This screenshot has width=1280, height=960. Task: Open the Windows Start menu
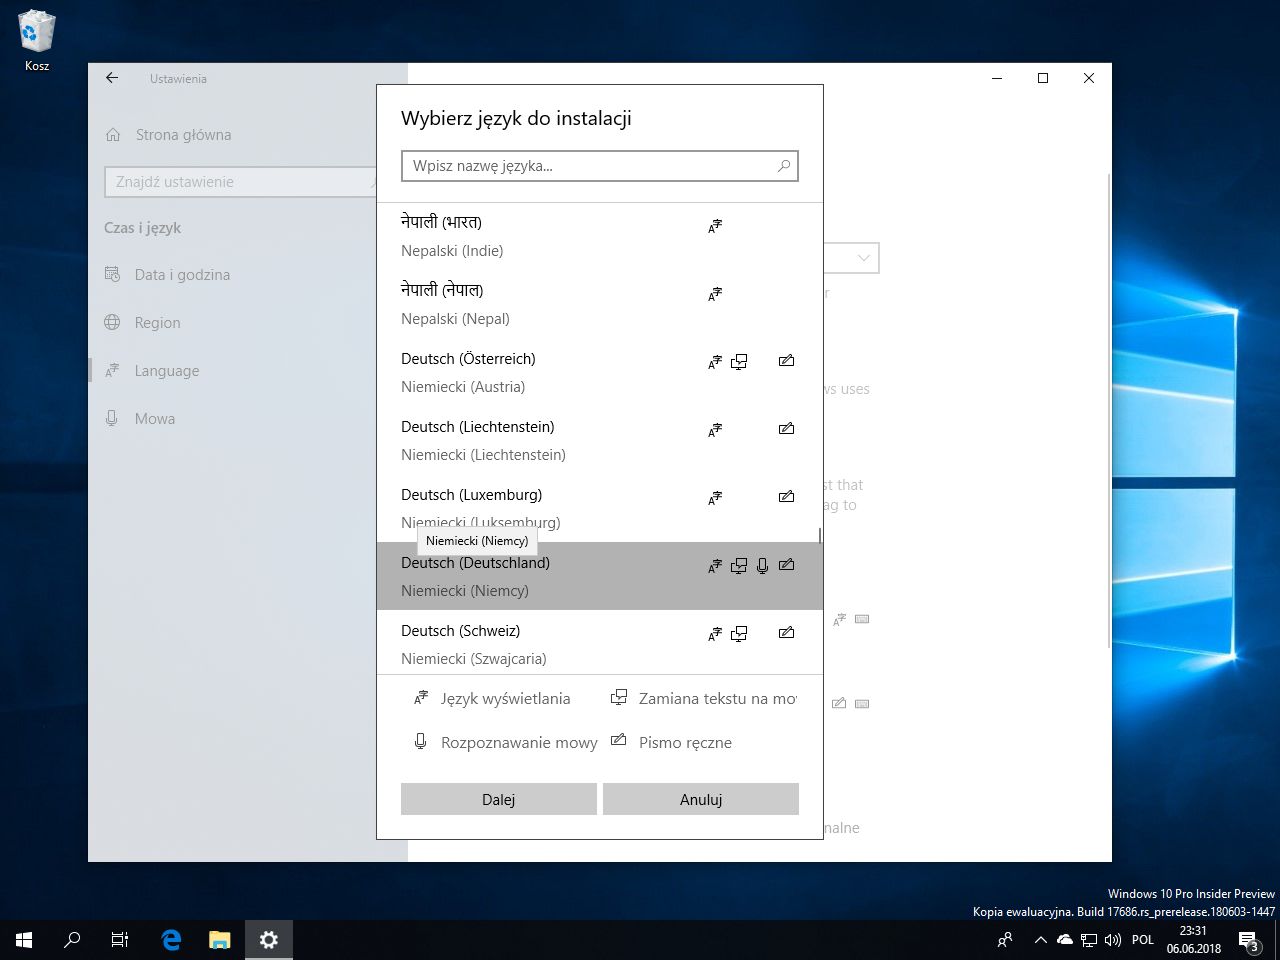click(x=24, y=940)
